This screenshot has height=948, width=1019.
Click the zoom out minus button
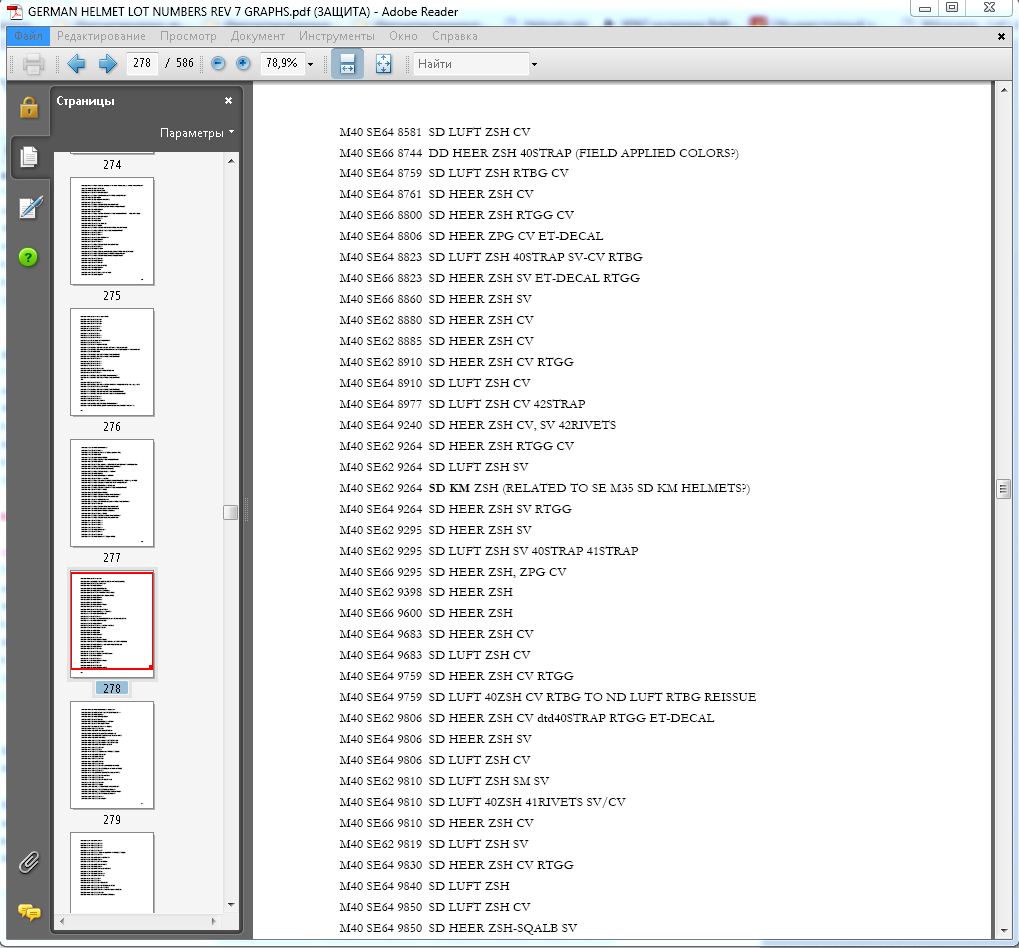point(218,64)
